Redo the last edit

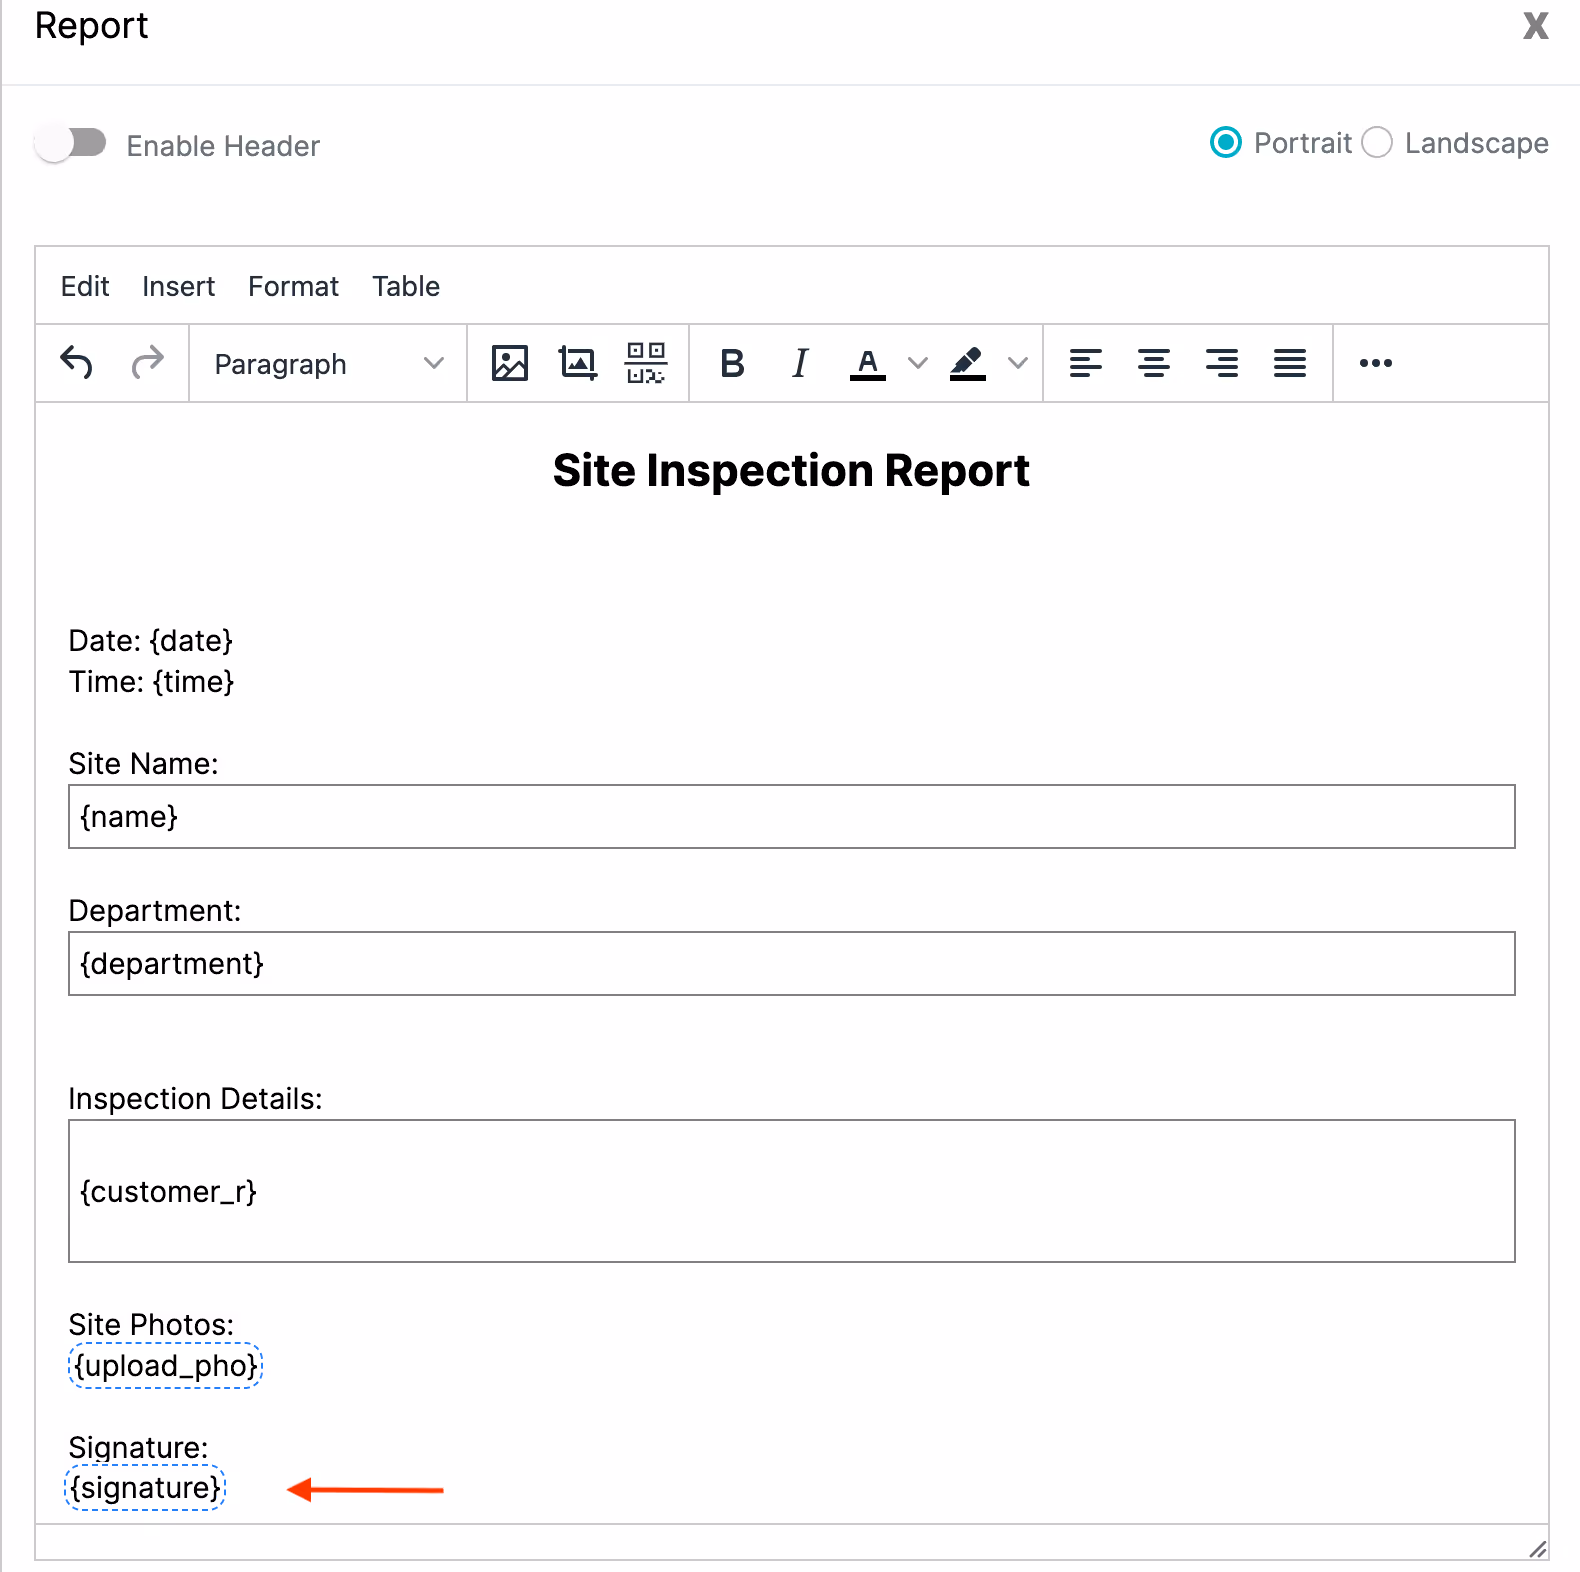[147, 363]
